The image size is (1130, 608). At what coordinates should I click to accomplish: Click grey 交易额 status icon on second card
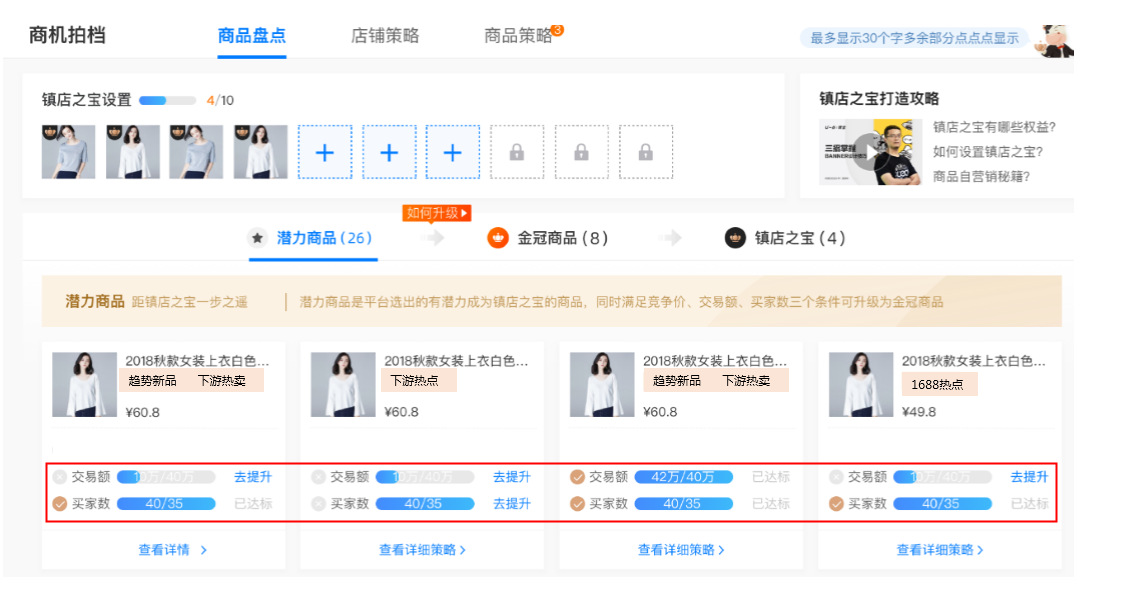point(319,477)
